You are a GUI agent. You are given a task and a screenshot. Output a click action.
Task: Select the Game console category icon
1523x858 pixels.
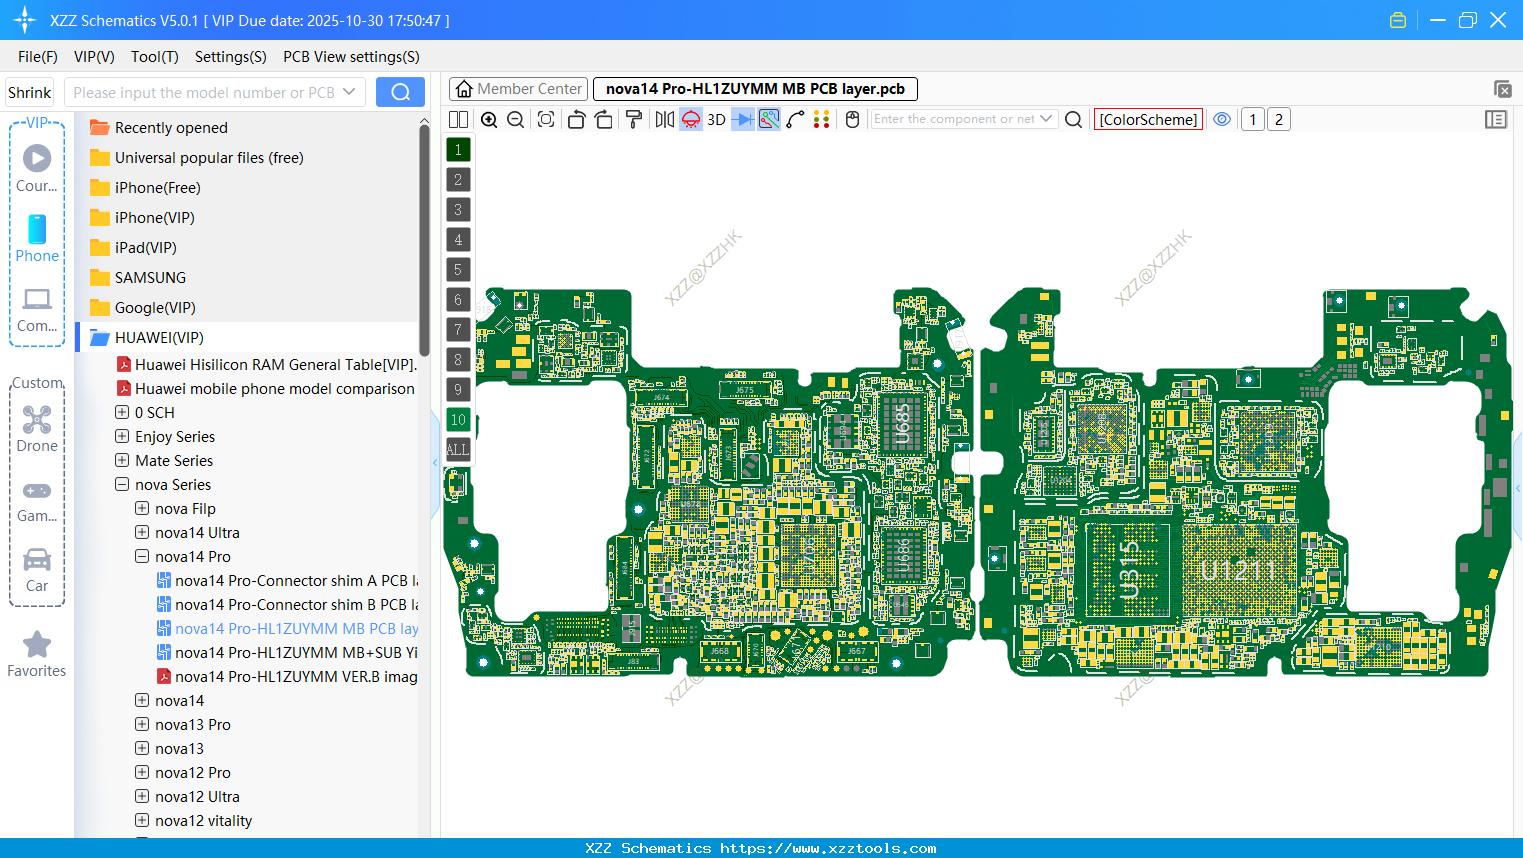(x=37, y=500)
